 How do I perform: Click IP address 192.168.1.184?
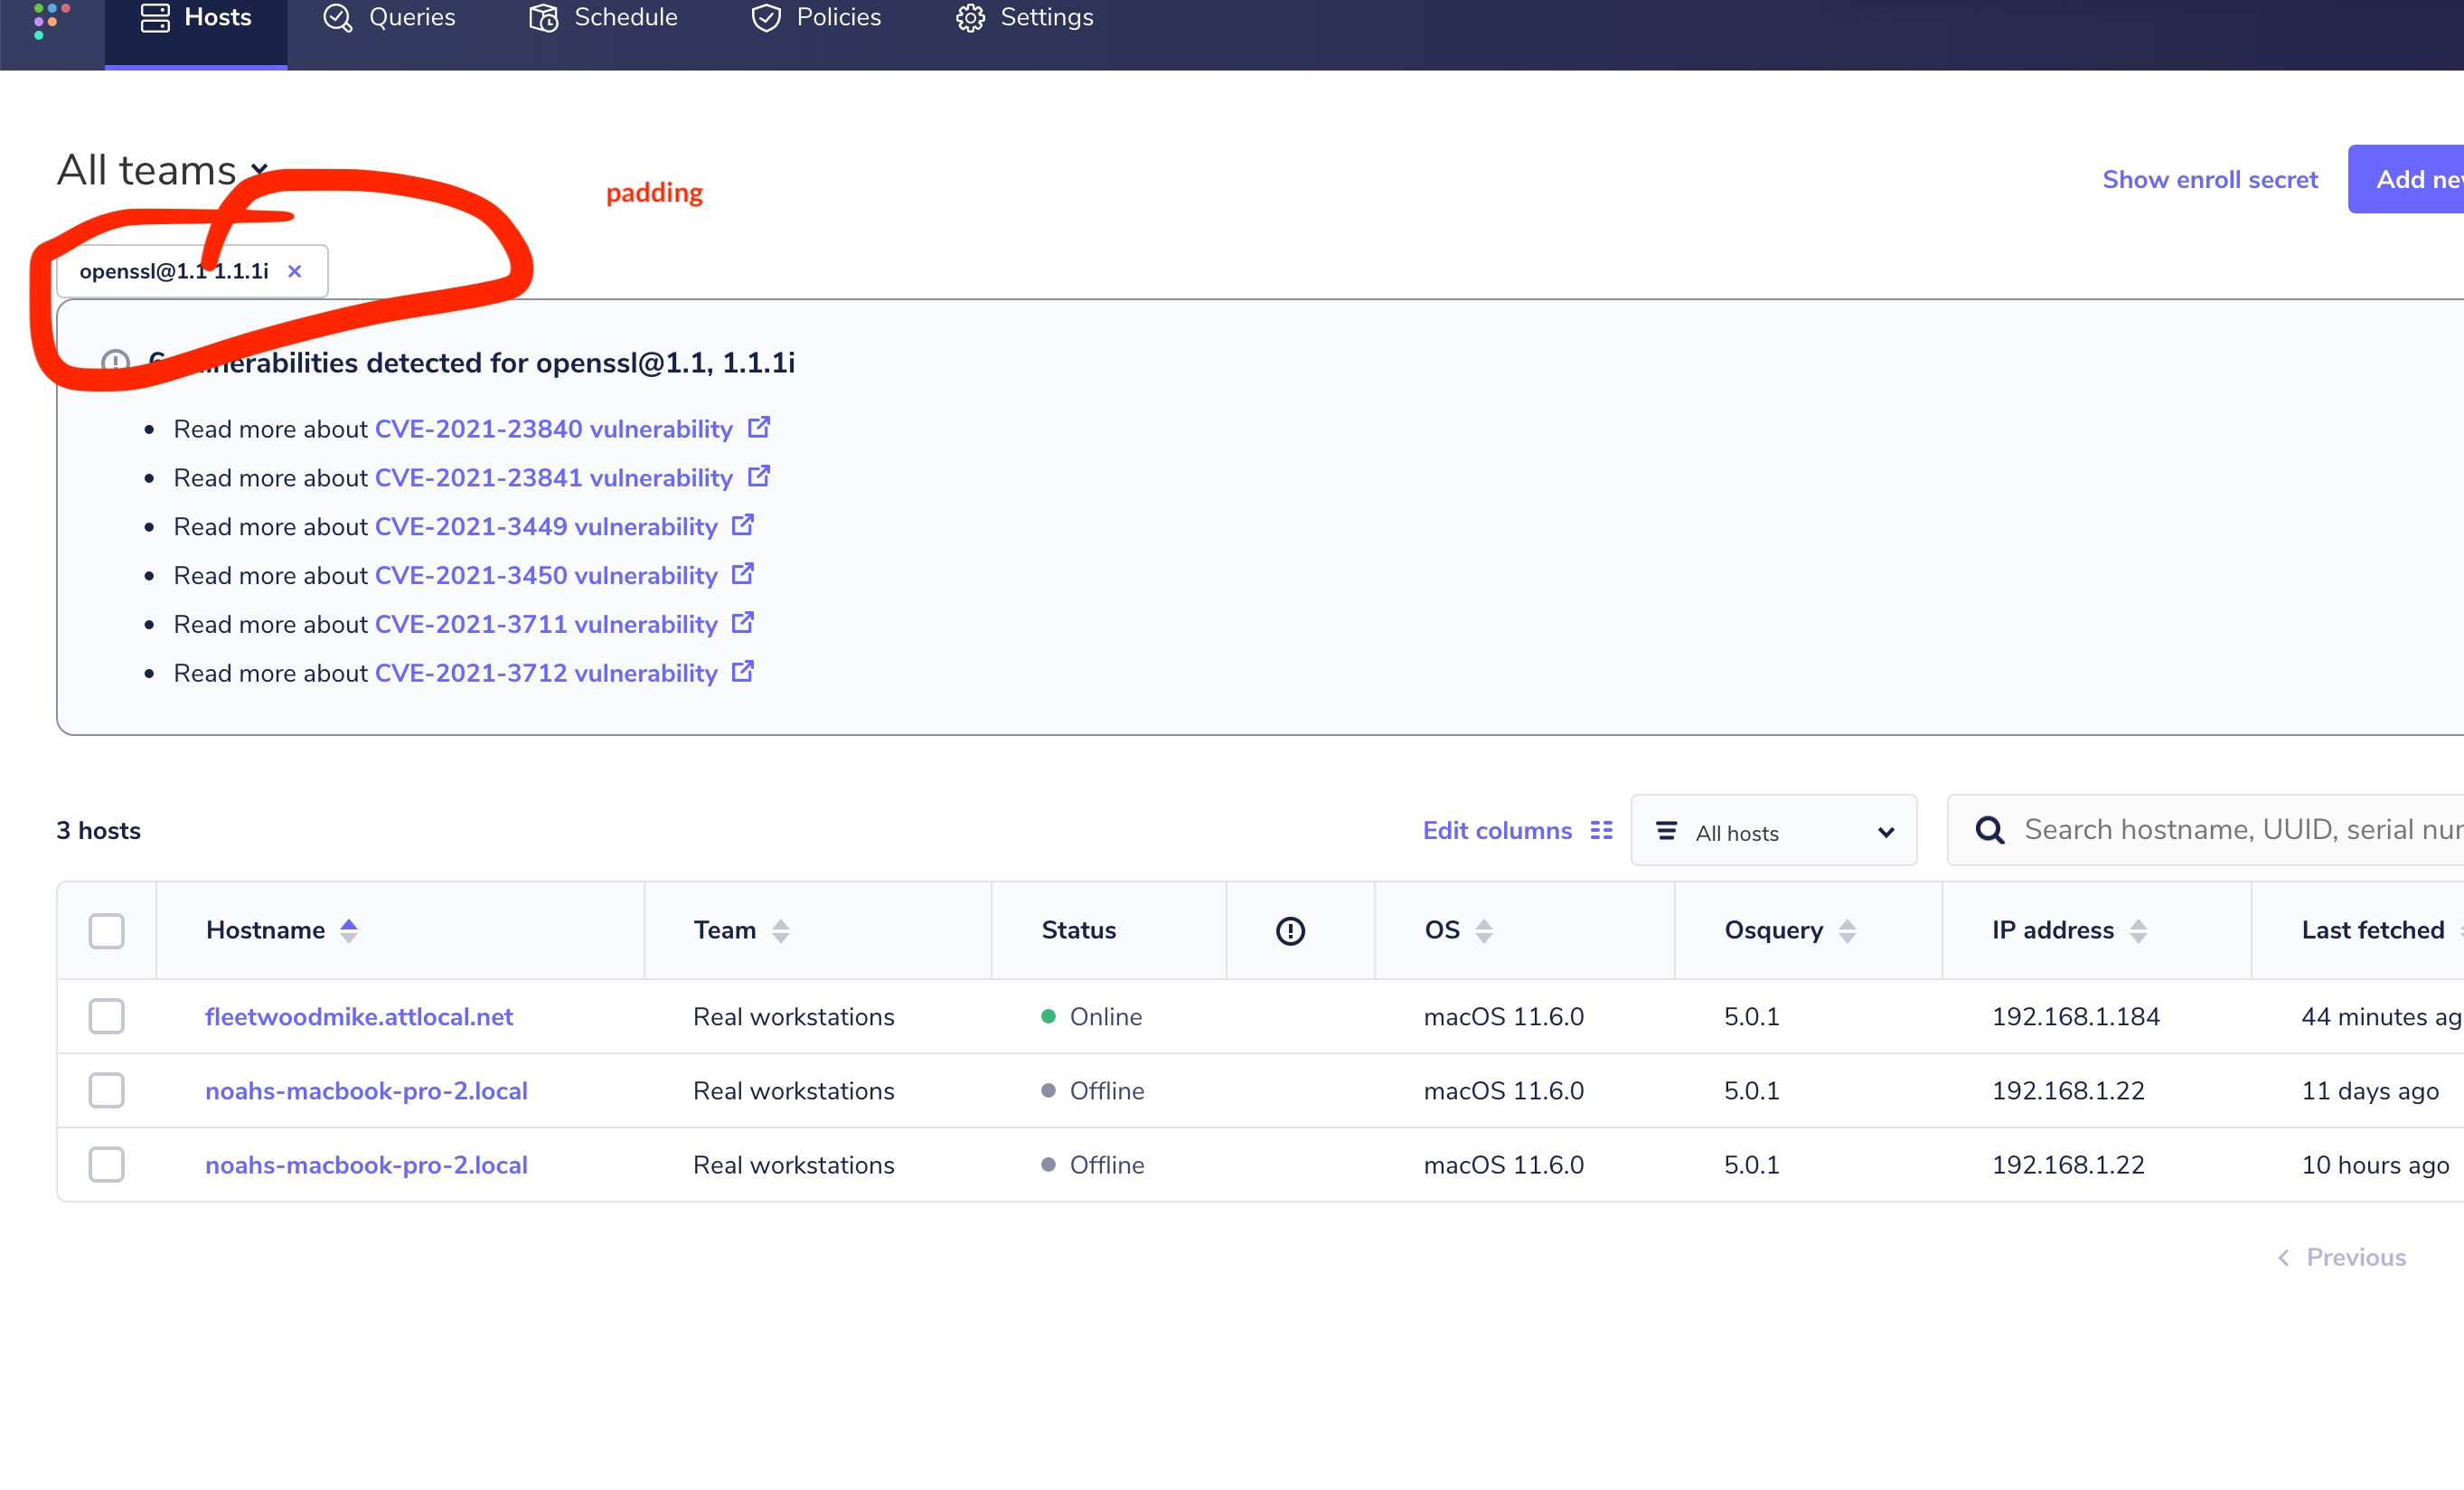2075,1017
